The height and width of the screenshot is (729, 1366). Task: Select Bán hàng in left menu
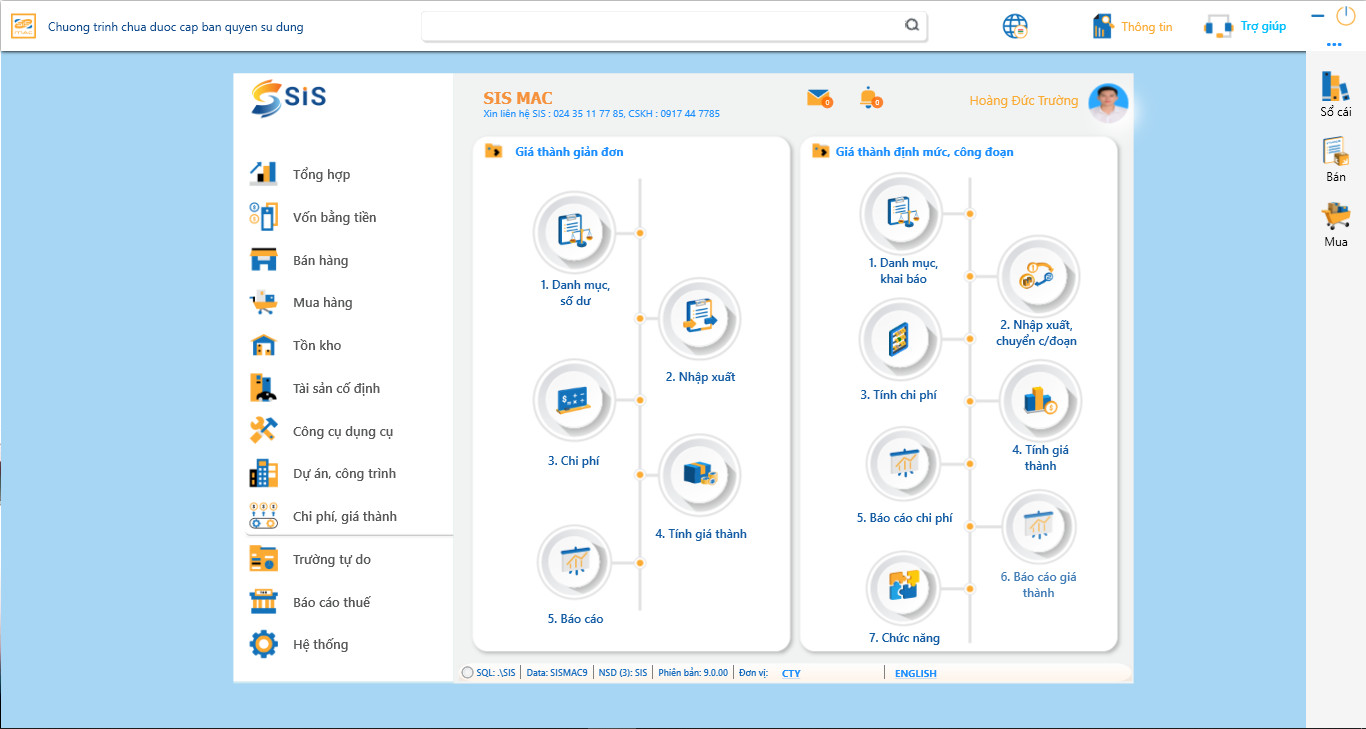pos(320,260)
